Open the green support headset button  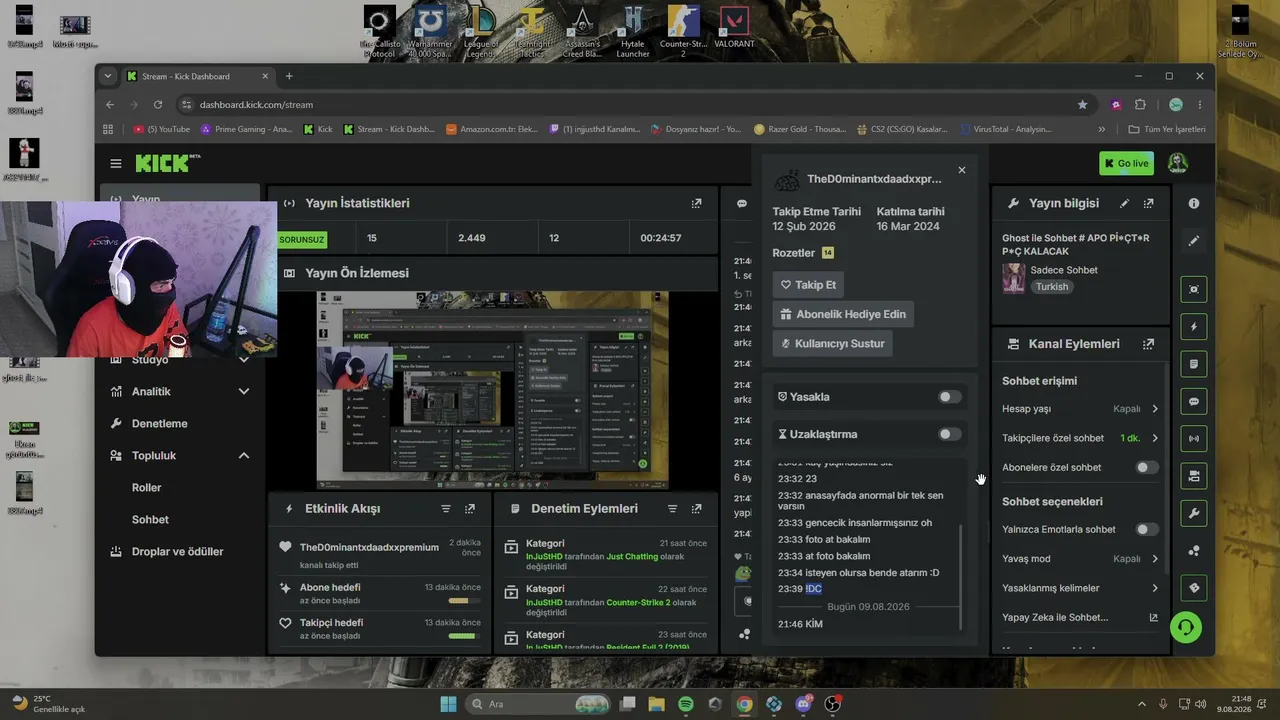click(1186, 627)
